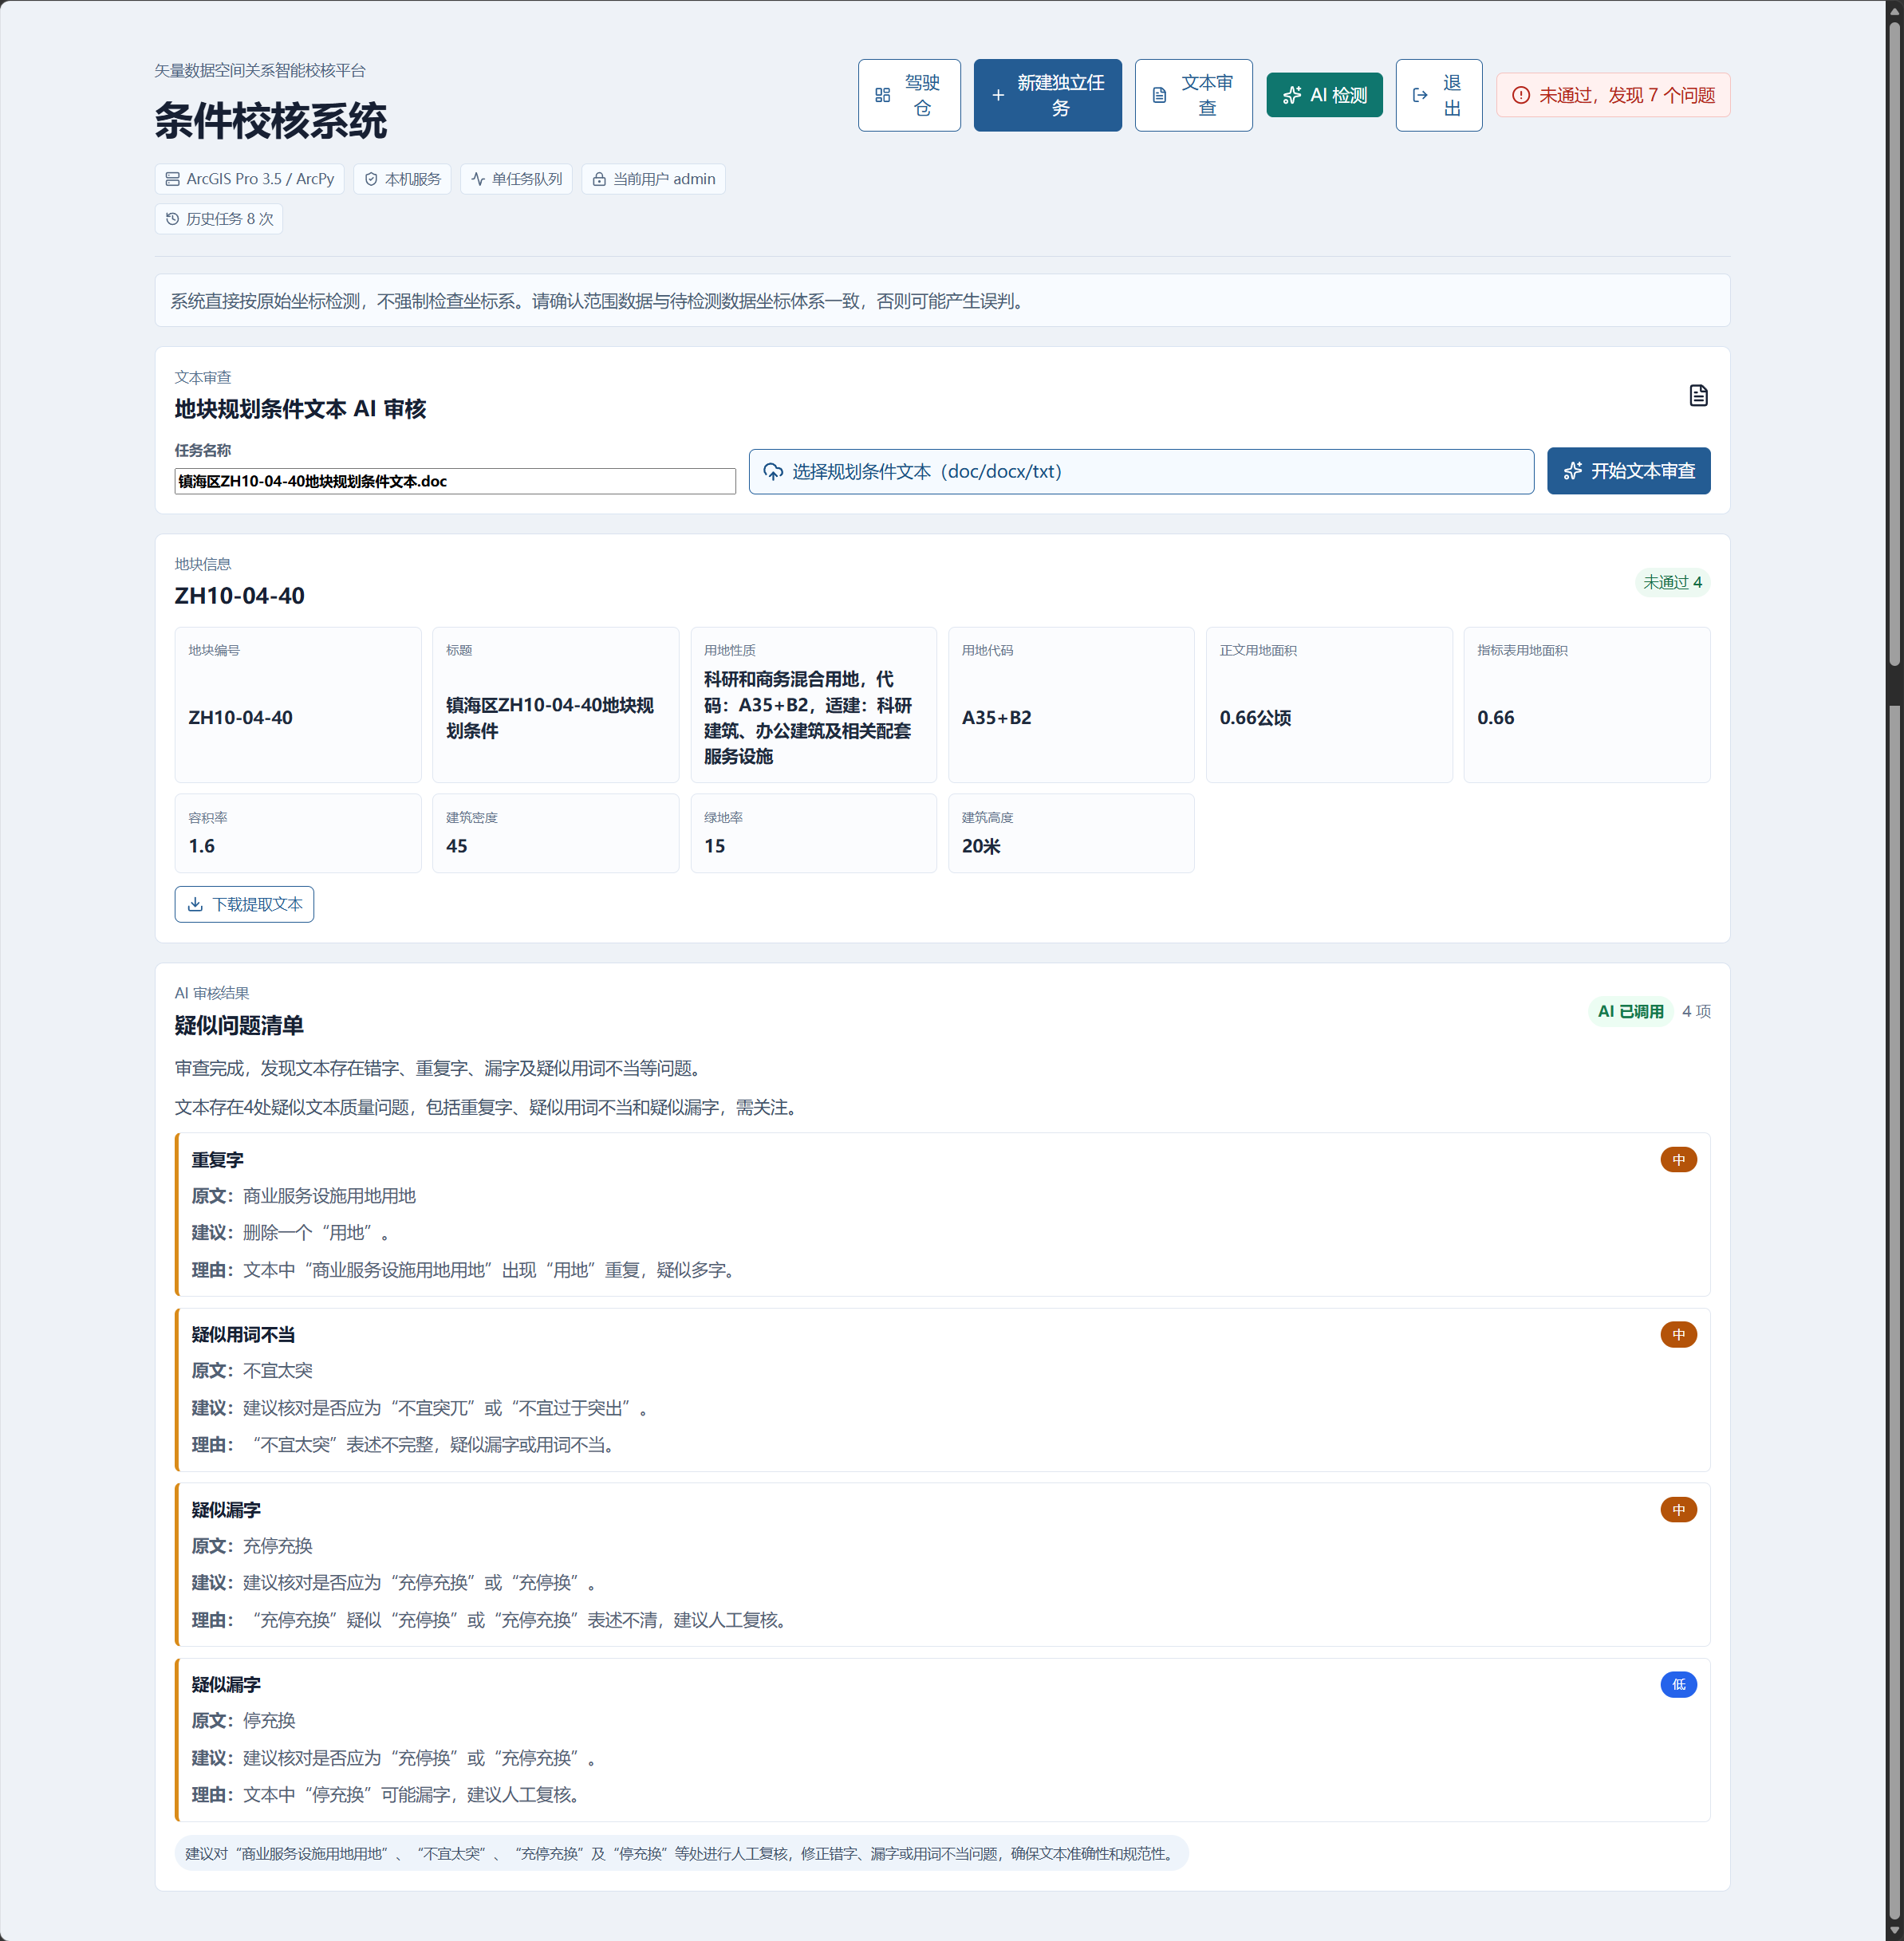Click the 本机服务 chip
This screenshot has width=1904, height=1941.
point(402,179)
